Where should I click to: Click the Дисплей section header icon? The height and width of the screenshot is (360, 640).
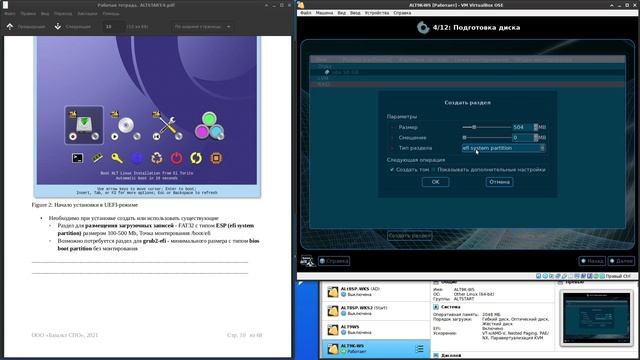(x=436, y=356)
